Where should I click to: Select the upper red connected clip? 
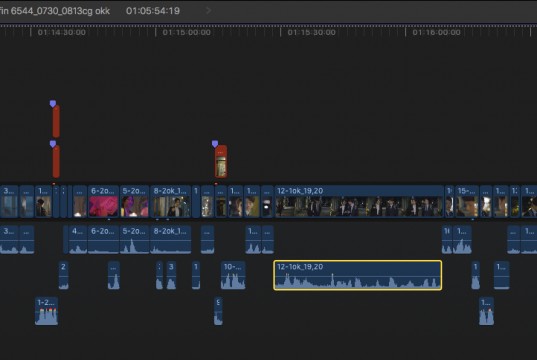pyautogui.click(x=56, y=121)
